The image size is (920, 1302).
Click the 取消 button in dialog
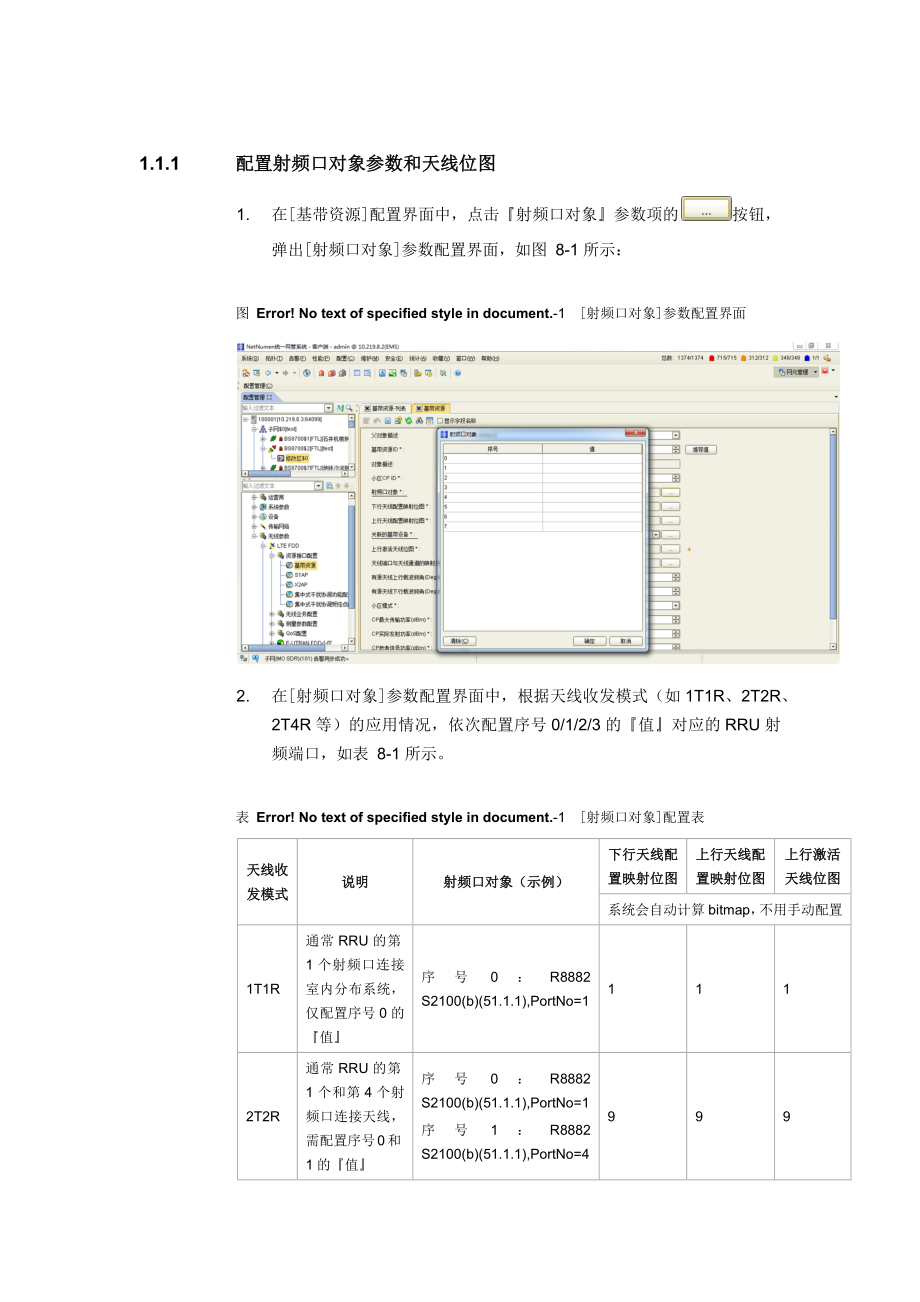[625, 640]
